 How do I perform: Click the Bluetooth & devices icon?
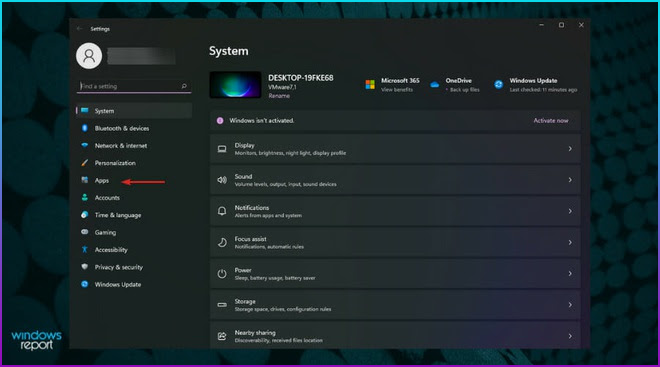[85, 128]
